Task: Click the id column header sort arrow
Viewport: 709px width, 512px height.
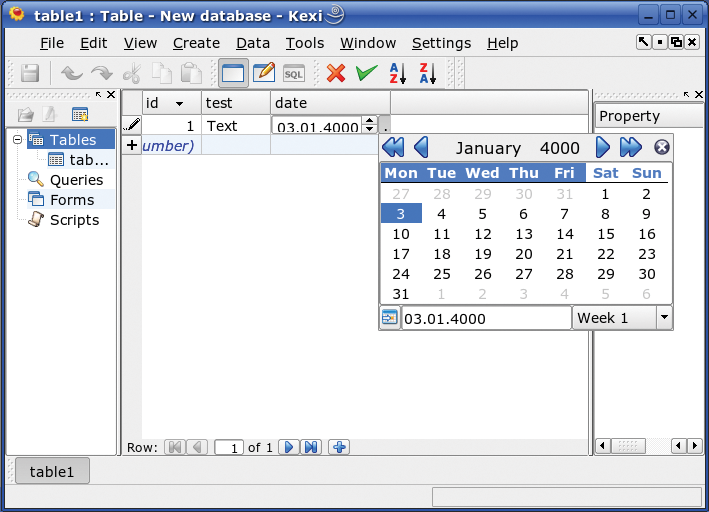Action: click(179, 104)
